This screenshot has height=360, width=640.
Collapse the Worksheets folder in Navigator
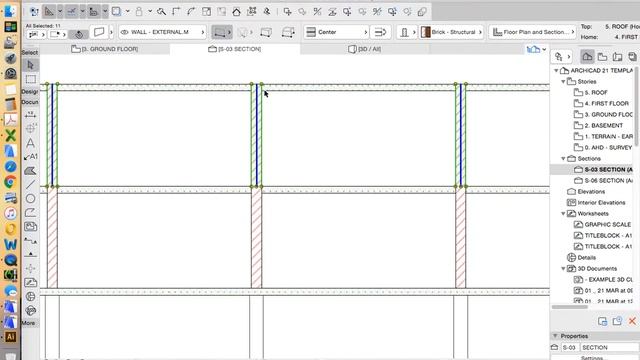(563, 213)
